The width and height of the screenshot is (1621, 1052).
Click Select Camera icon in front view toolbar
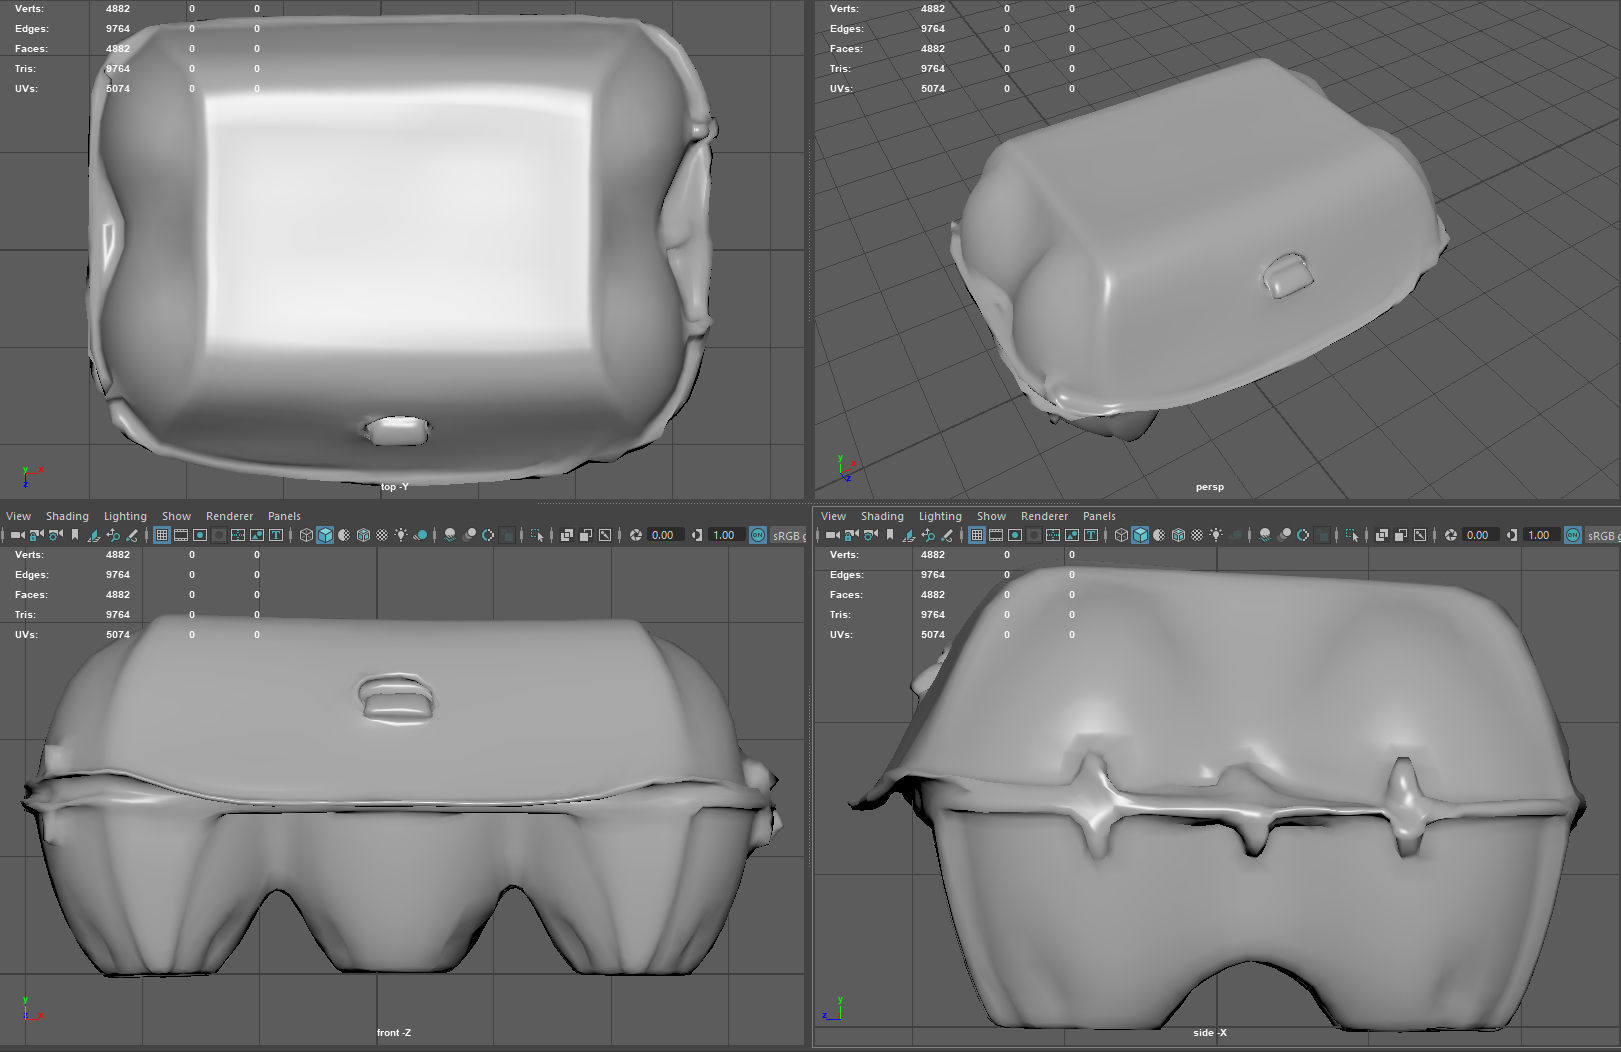click(x=18, y=535)
